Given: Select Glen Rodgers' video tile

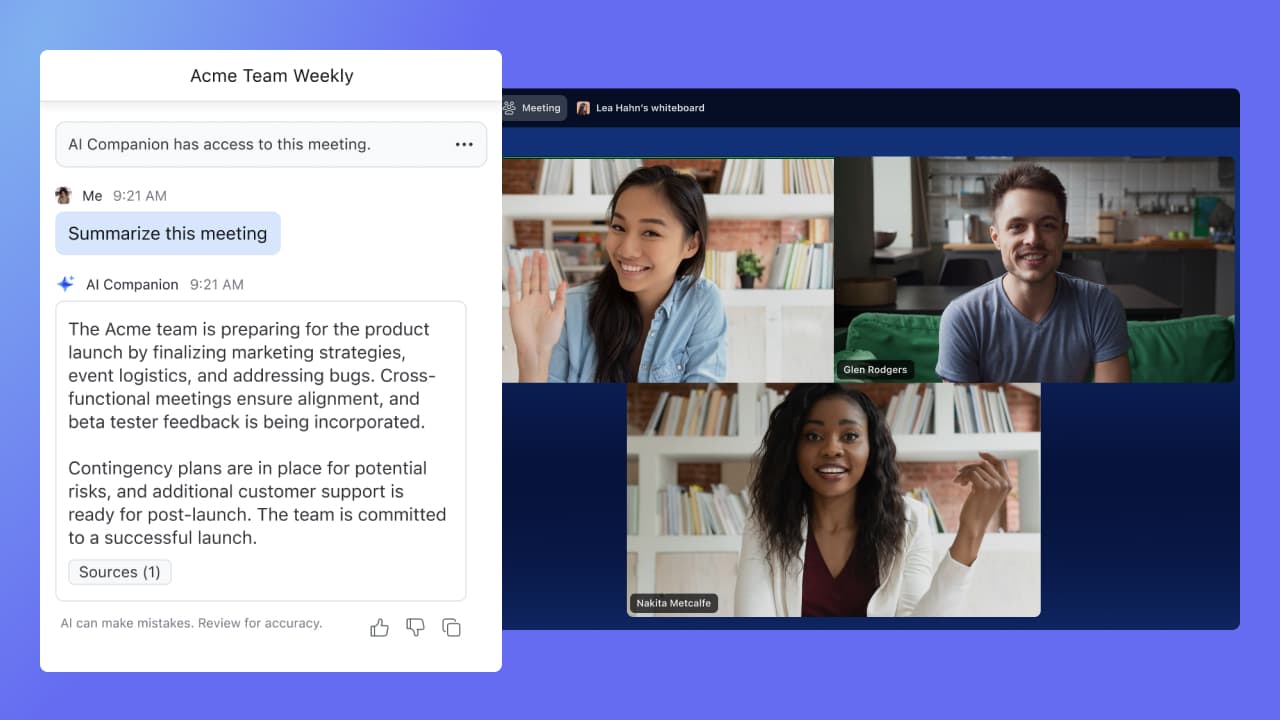Looking at the screenshot, I should coord(1034,270).
